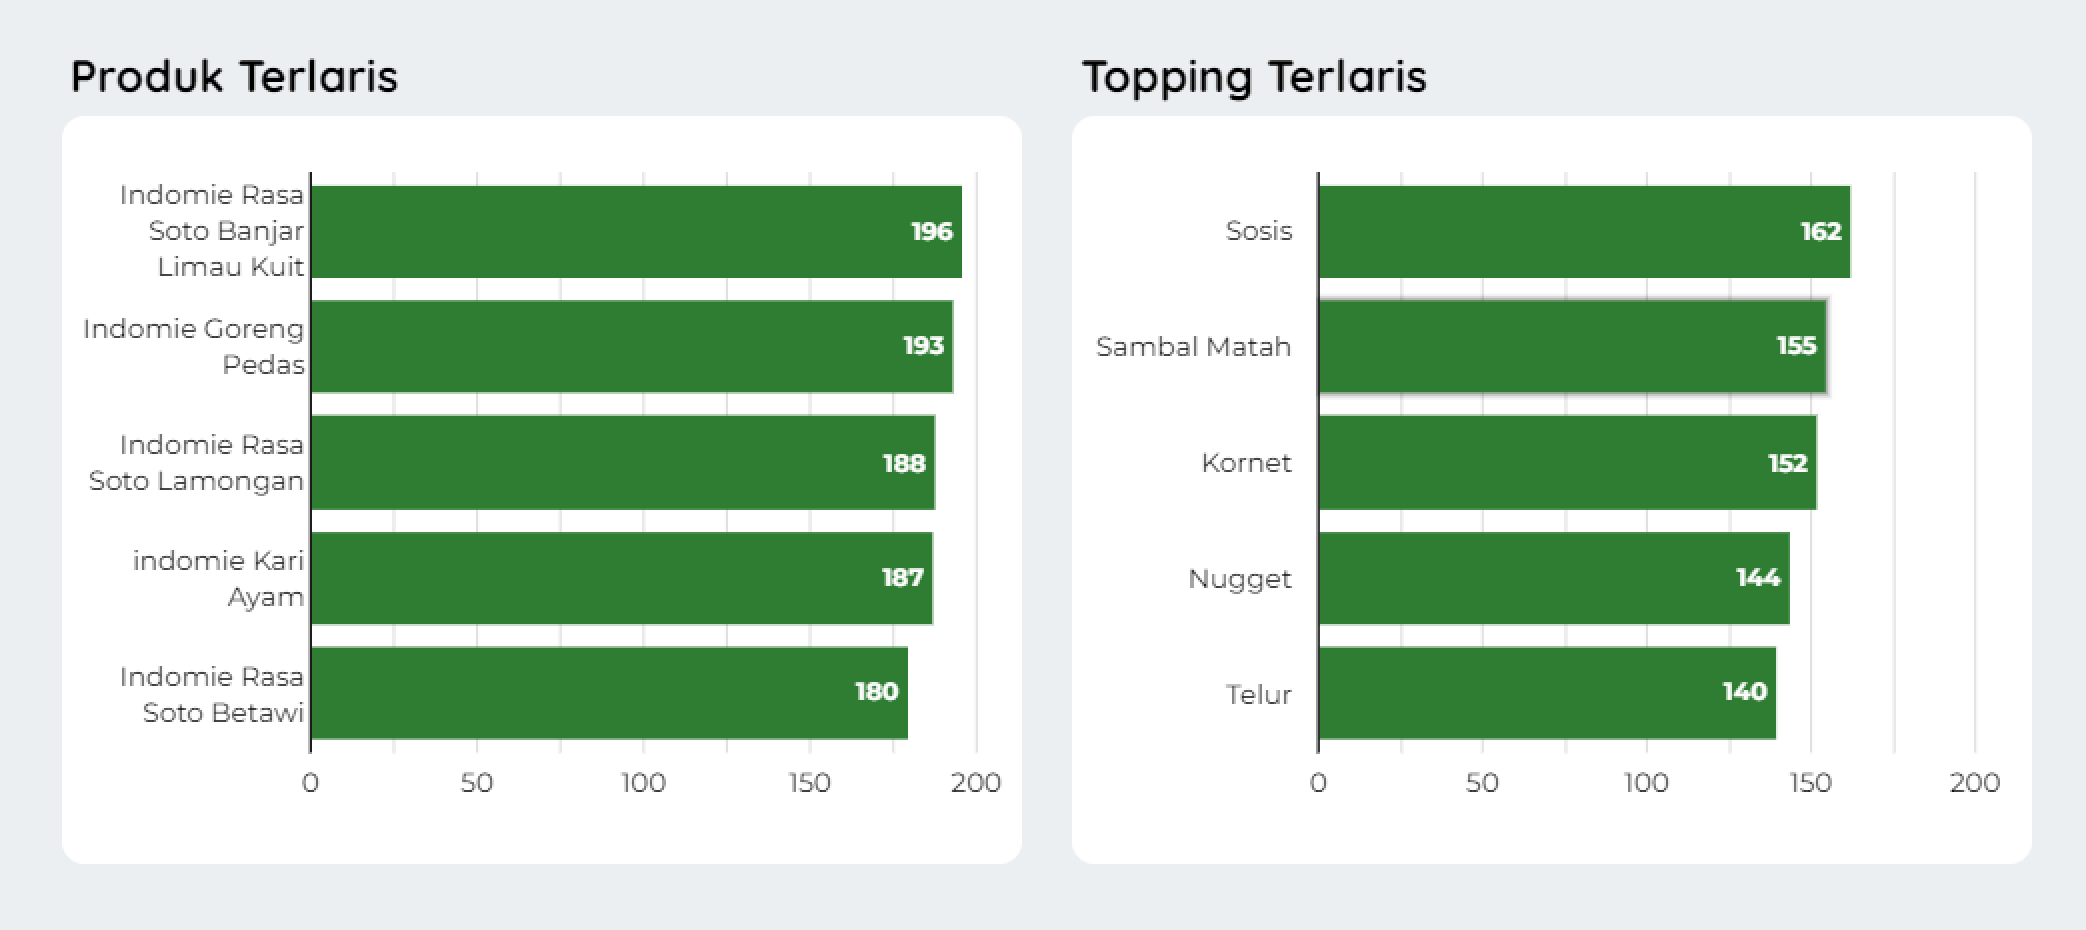Click the Telur axis label
The image size is (2086, 930).
pos(1258,695)
